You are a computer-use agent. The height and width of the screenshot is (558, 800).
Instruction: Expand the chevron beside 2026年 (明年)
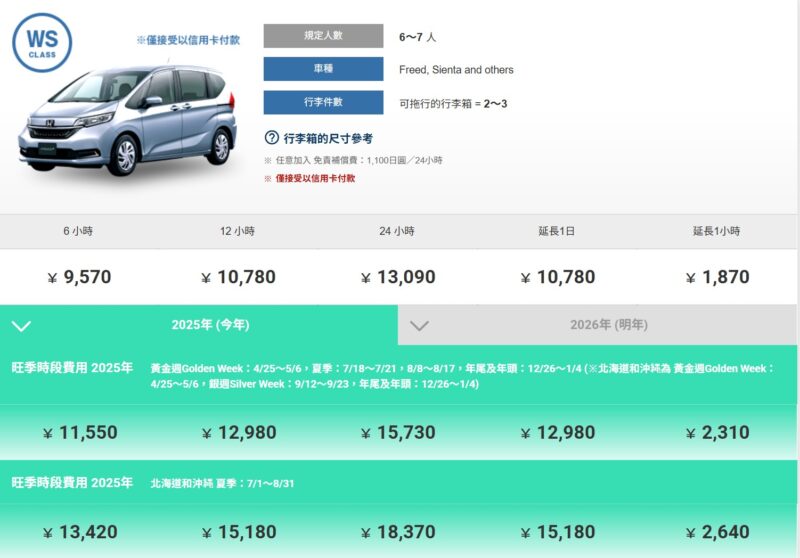click(420, 326)
